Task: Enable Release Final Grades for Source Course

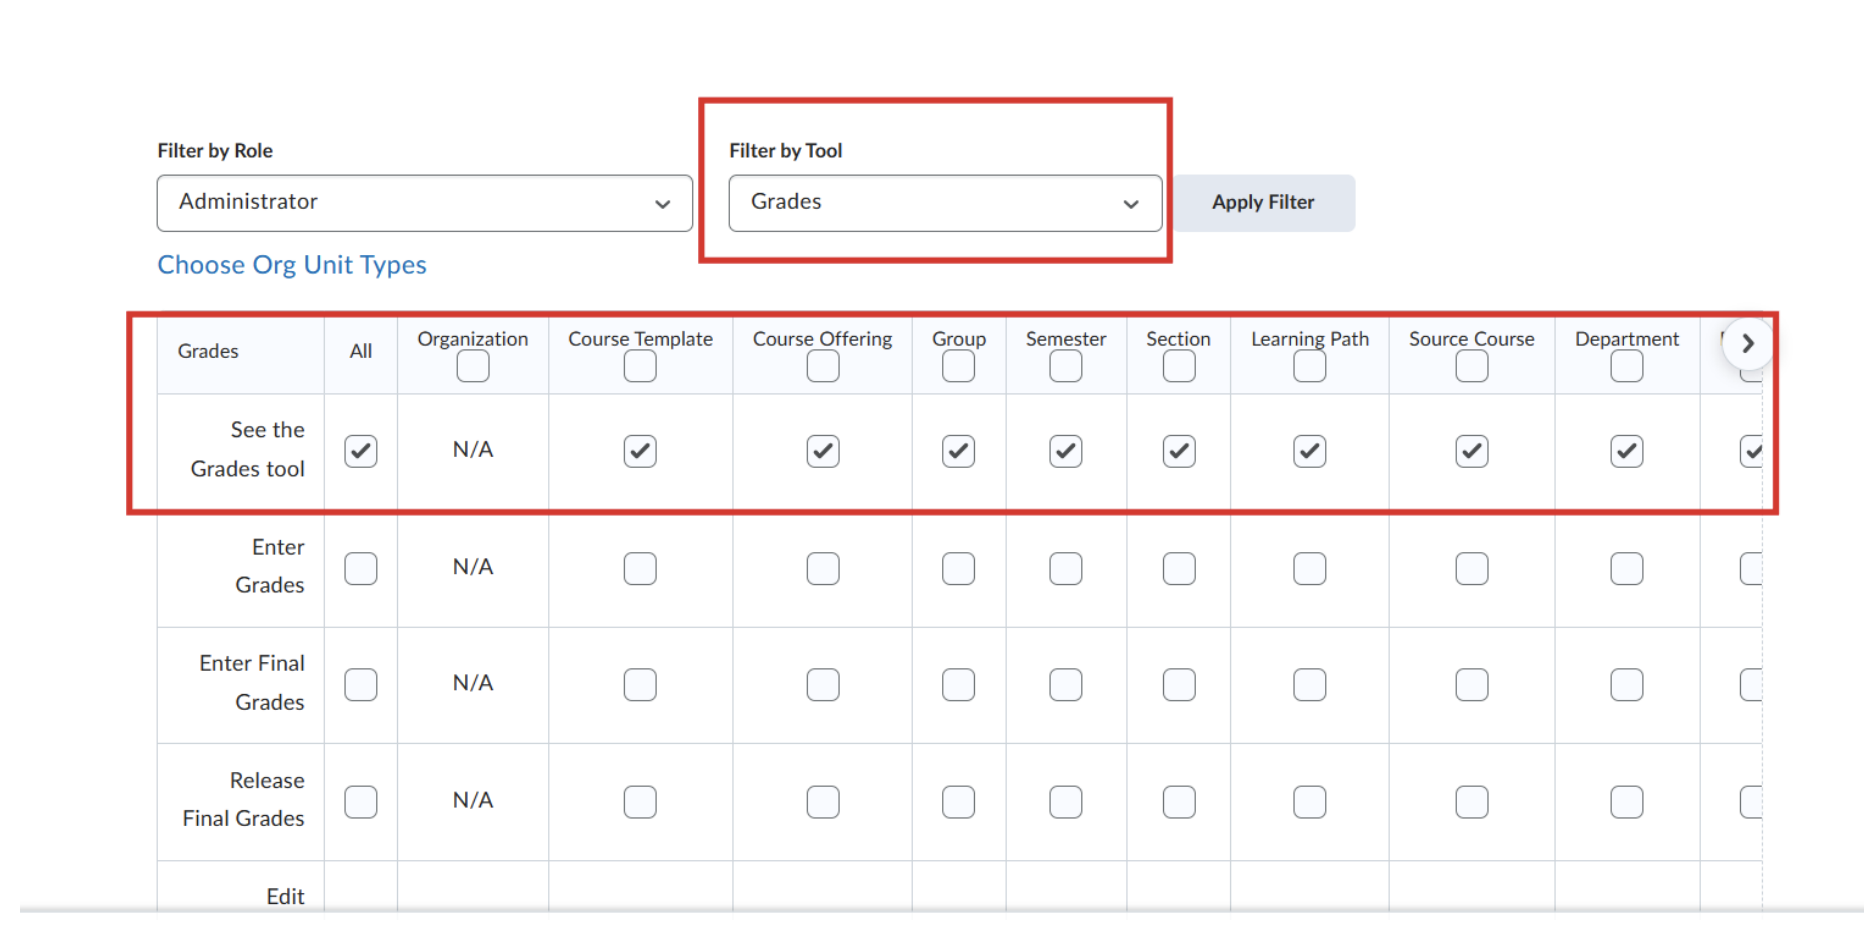Action: [x=1472, y=802]
